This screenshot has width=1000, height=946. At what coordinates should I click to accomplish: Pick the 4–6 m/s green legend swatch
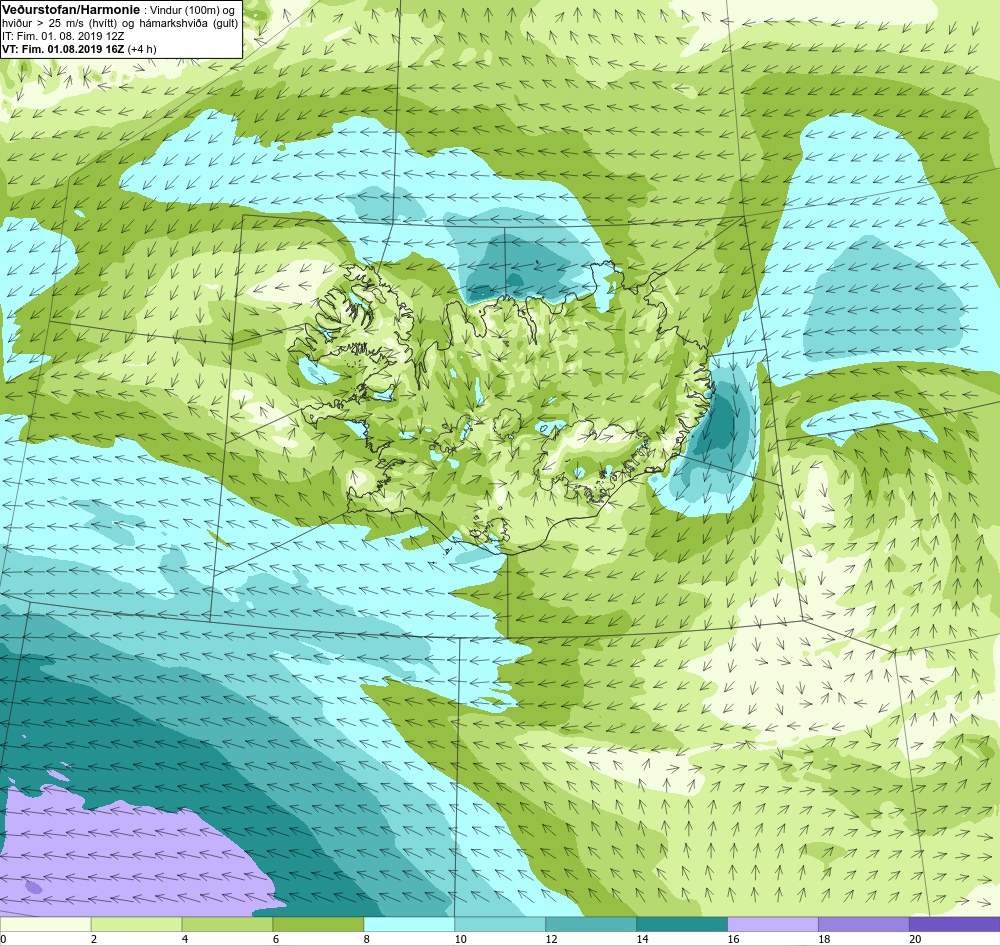[227, 924]
